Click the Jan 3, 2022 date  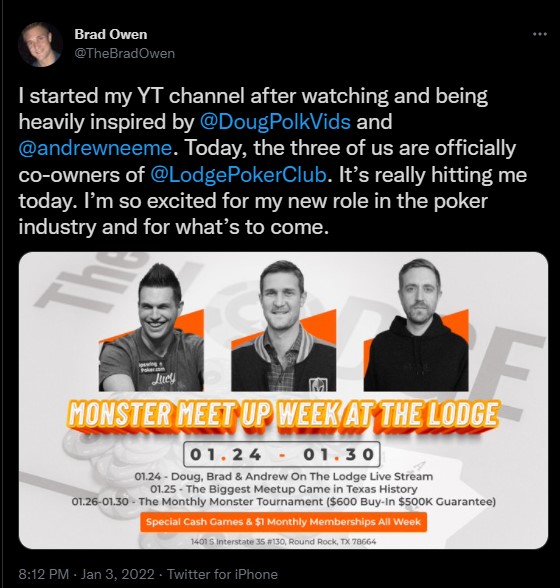[117, 574]
